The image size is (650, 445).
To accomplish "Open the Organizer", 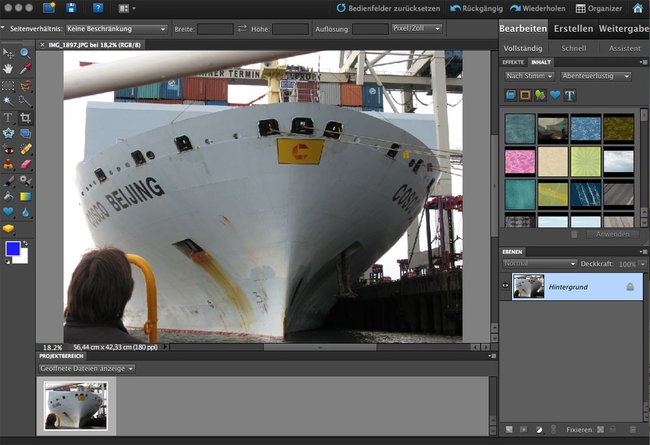I will pos(599,8).
